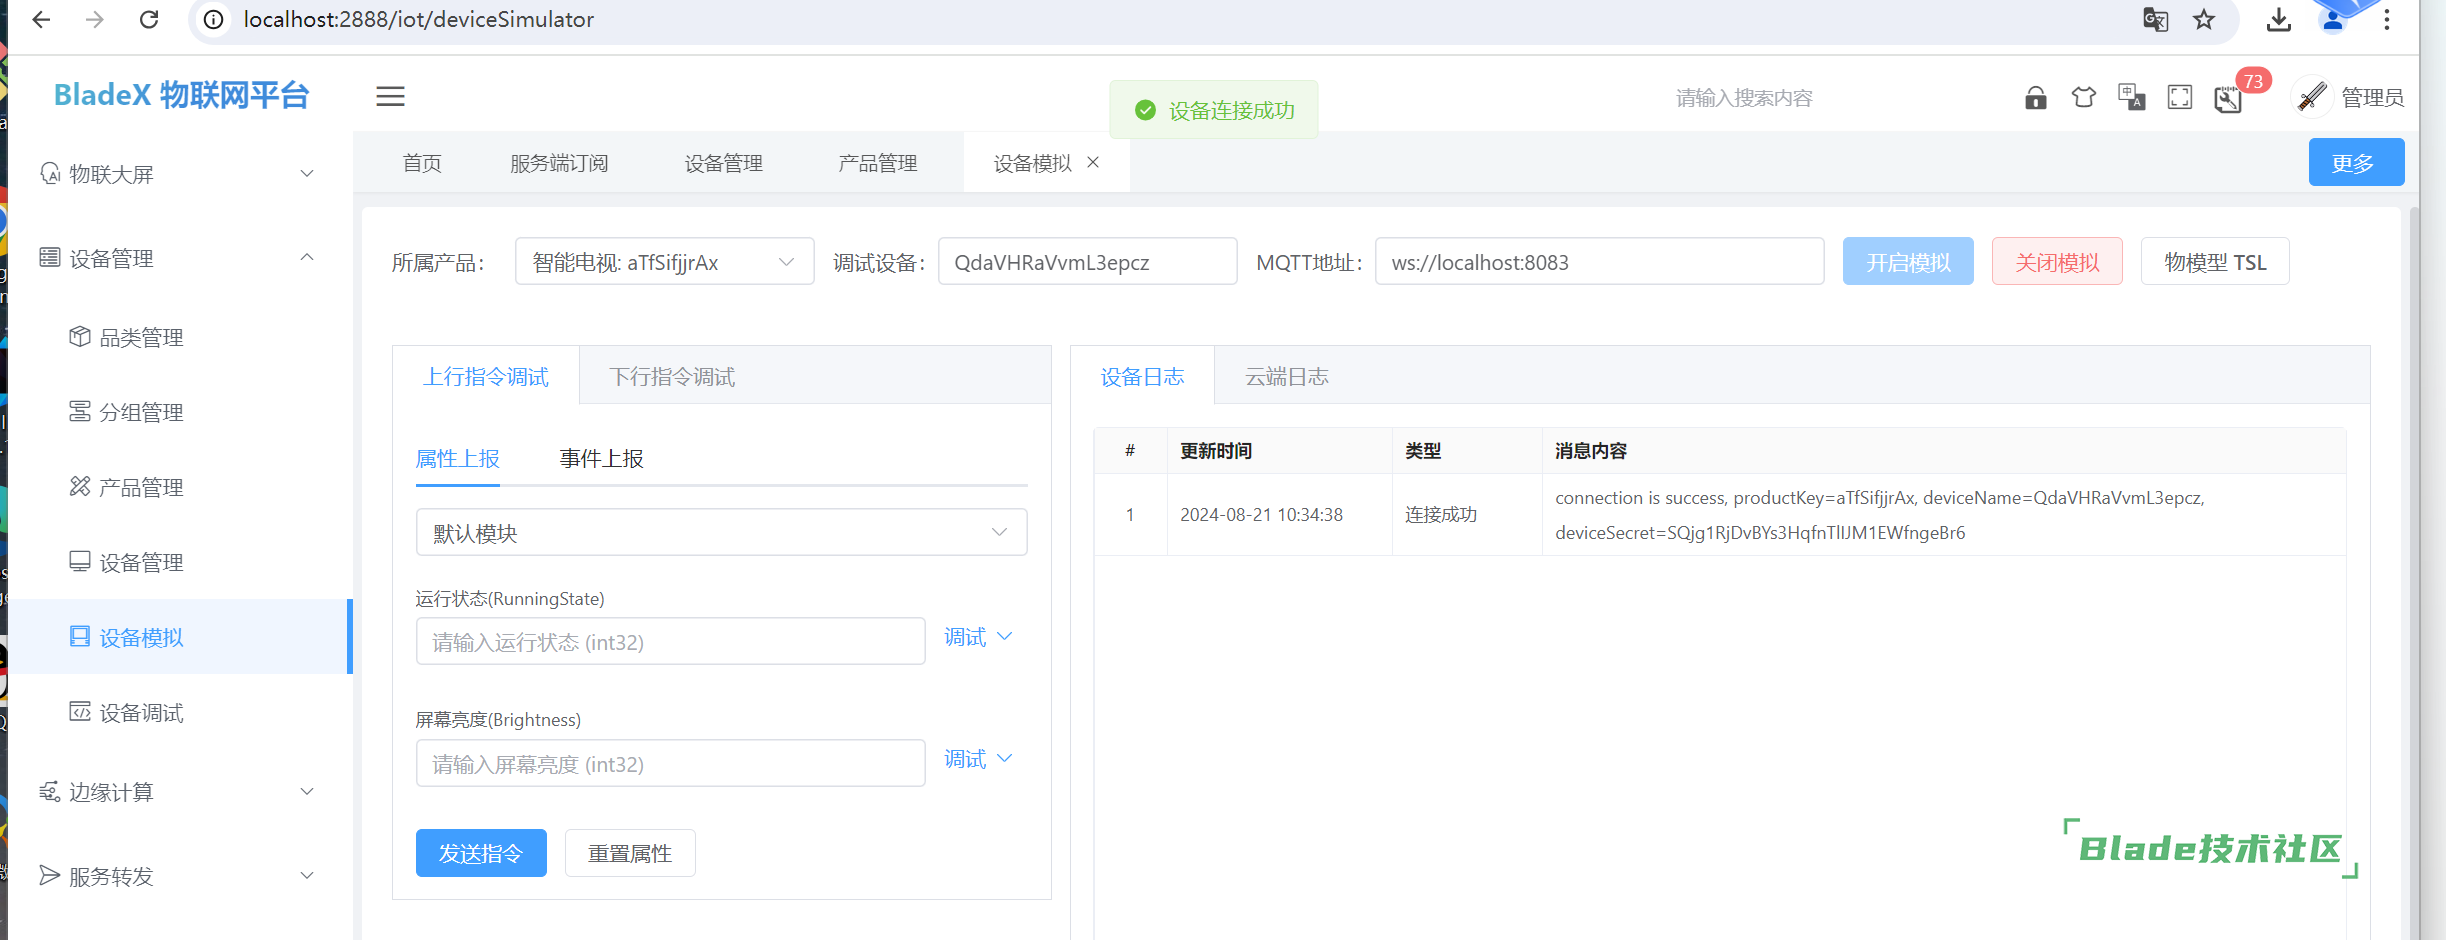Click browser back arrow
Screen dimensions: 2446x940
pos(41,19)
